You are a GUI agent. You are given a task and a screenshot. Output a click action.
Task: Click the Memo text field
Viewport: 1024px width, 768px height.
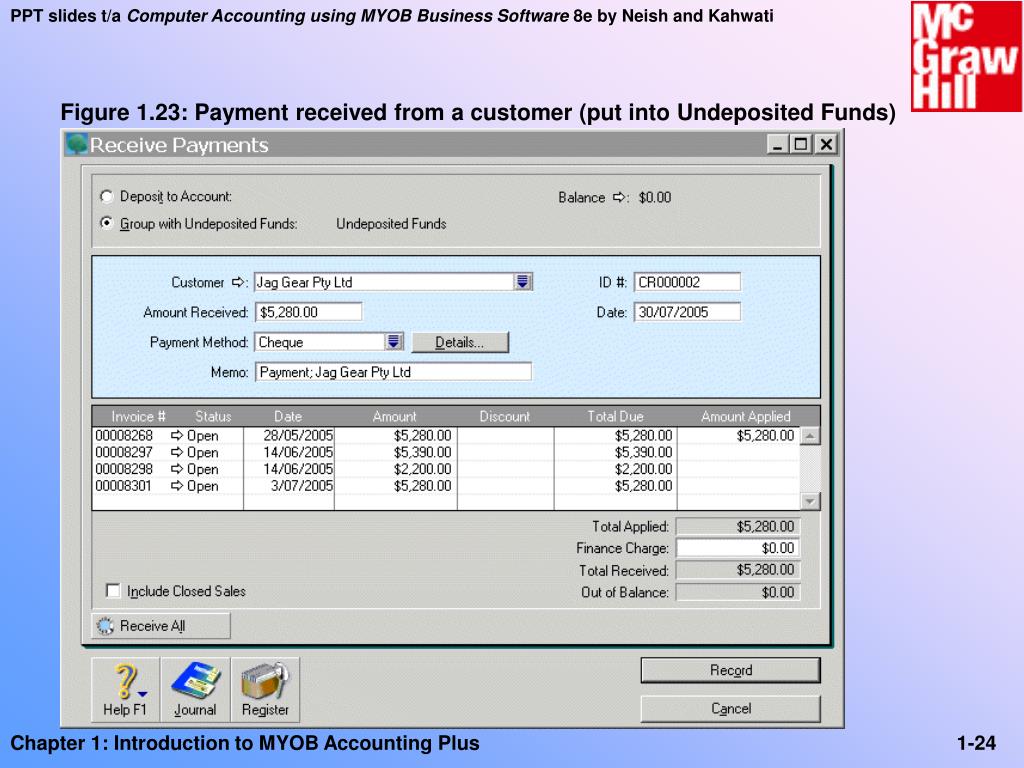pyautogui.click(x=393, y=372)
